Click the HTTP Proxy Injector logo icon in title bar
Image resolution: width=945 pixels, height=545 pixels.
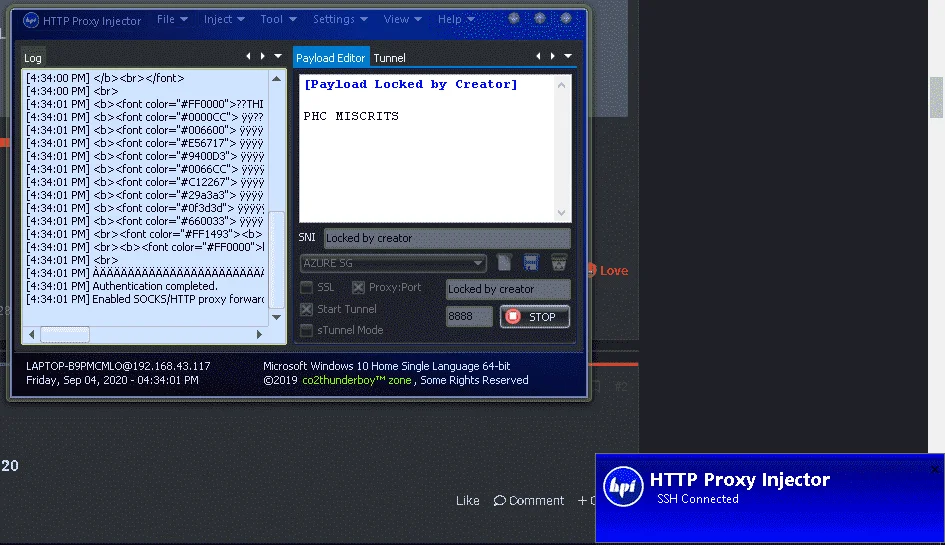point(31,20)
